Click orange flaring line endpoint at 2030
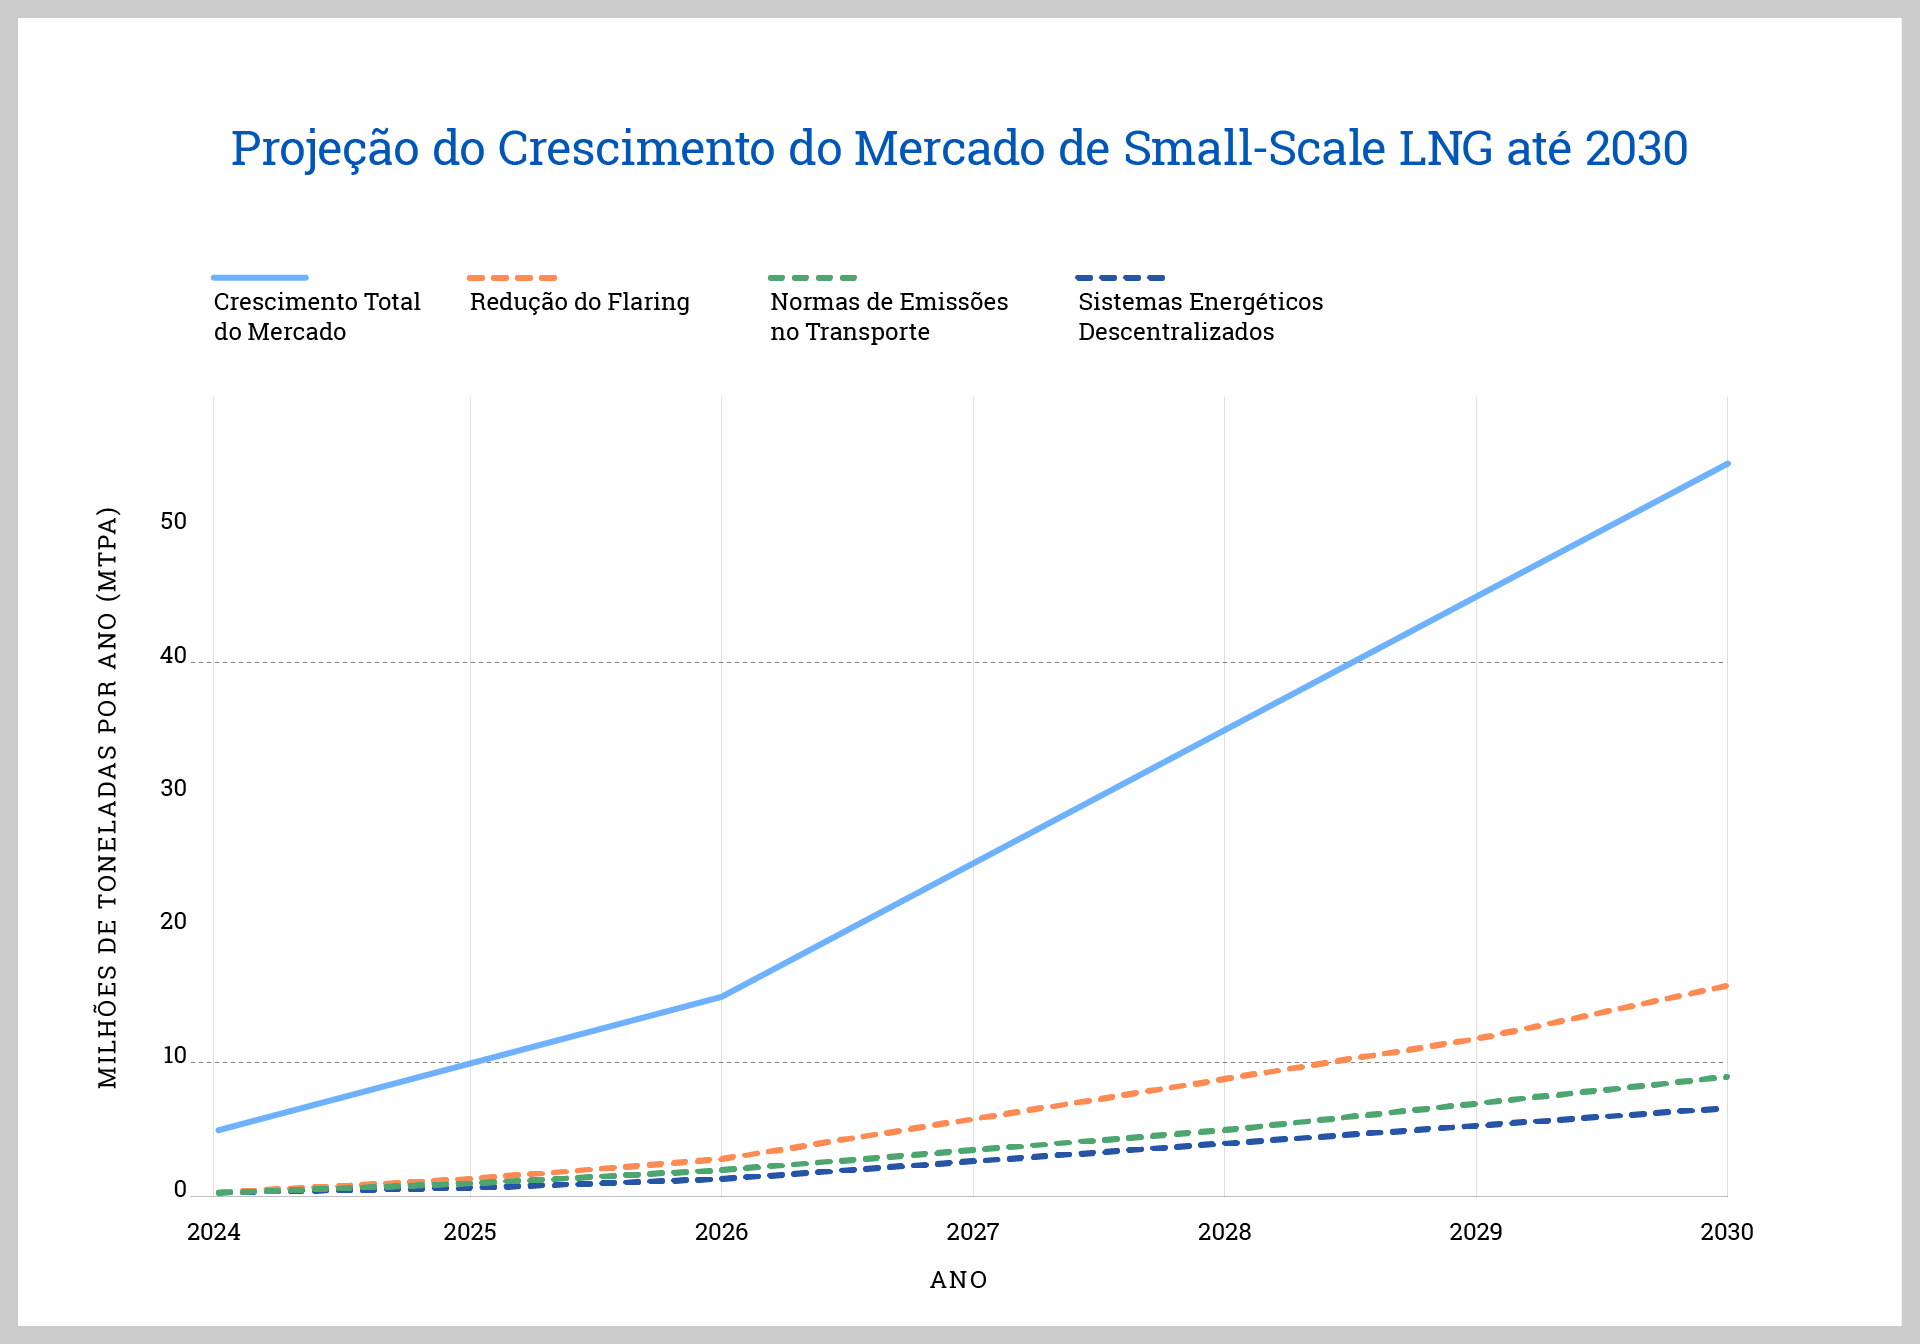 coord(1726,986)
